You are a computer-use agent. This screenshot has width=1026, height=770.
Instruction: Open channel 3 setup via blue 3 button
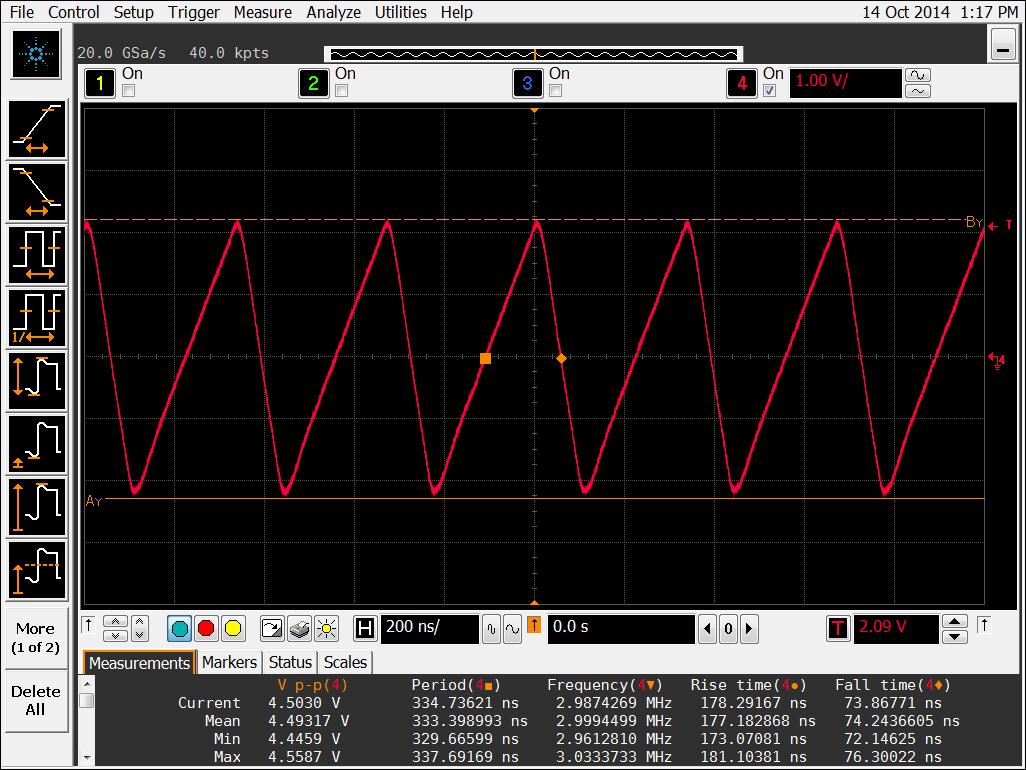(x=527, y=83)
